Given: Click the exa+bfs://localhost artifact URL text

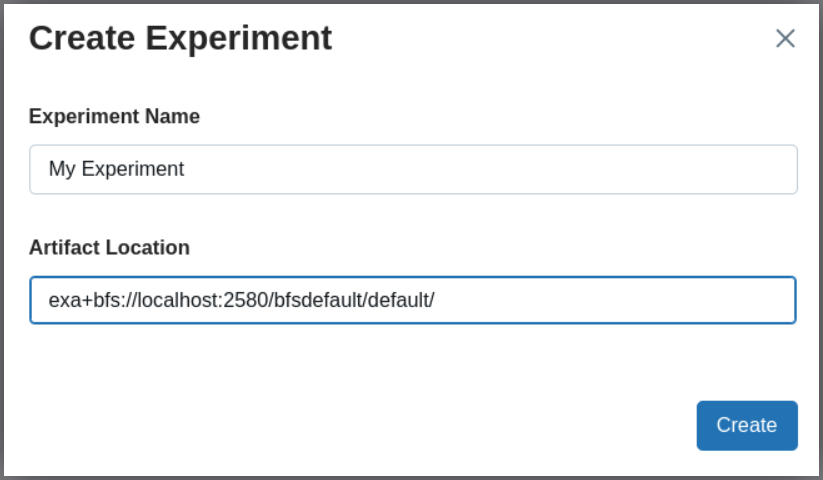Looking at the screenshot, I should pos(241,300).
